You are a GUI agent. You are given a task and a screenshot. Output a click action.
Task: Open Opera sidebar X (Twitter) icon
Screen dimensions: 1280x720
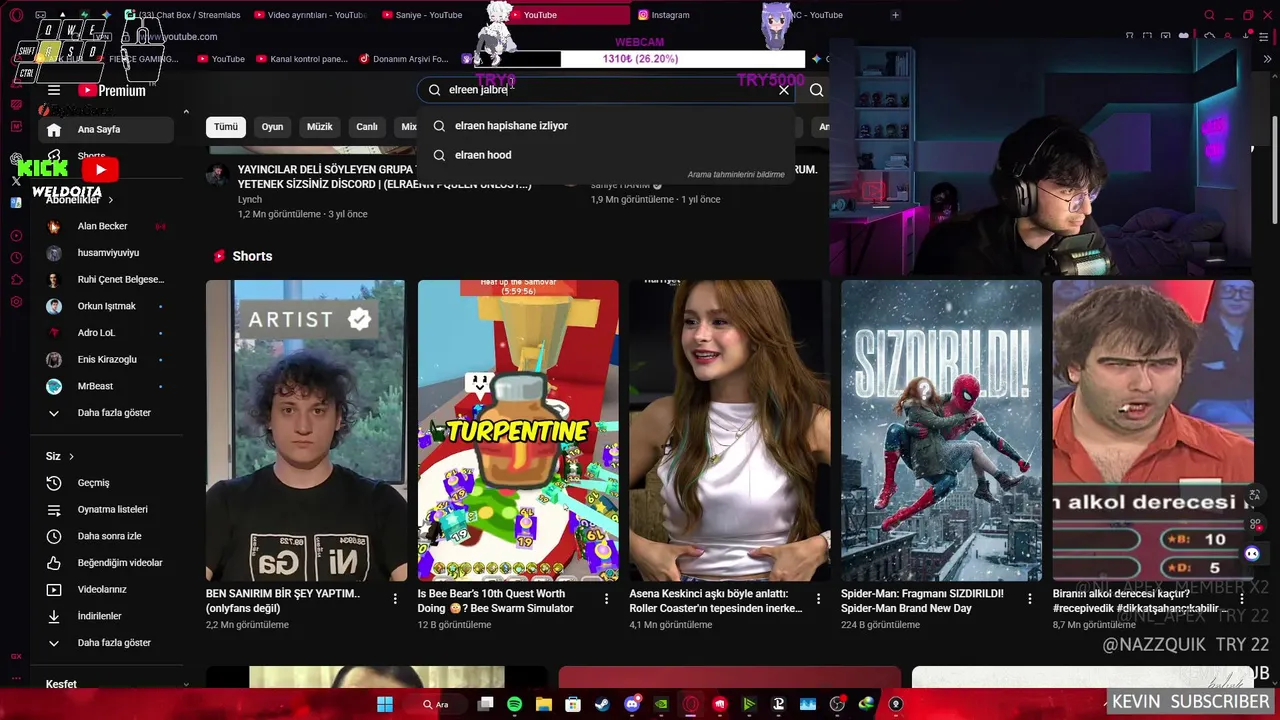pyautogui.click(x=16, y=181)
